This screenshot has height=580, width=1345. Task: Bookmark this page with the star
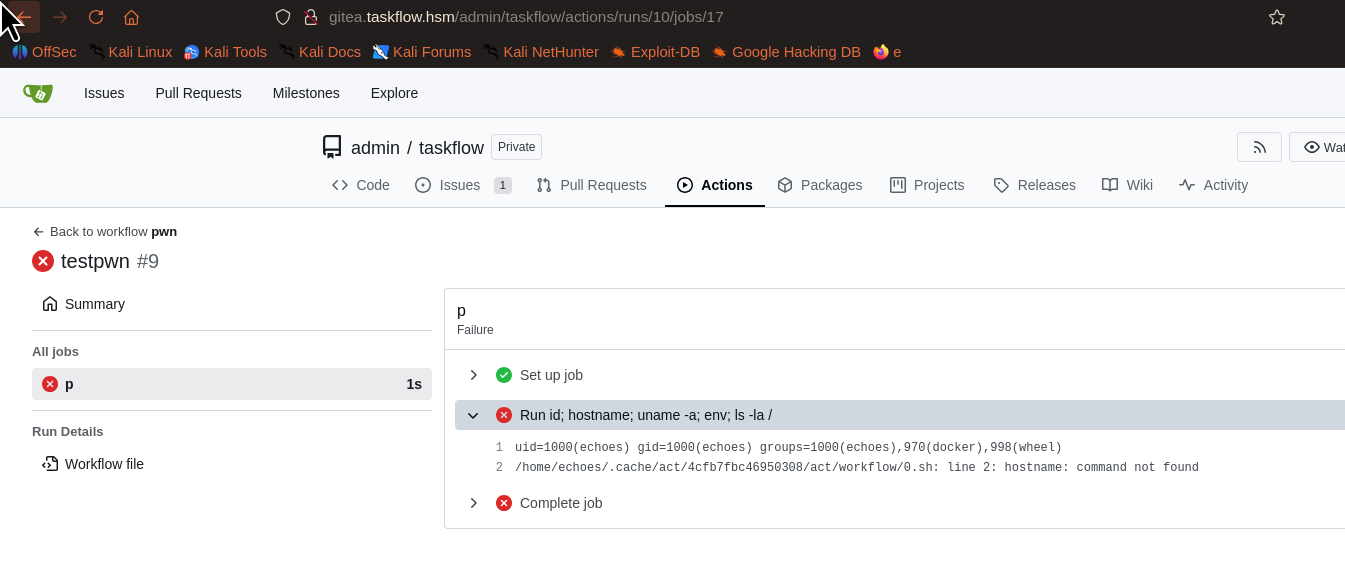[1277, 17]
